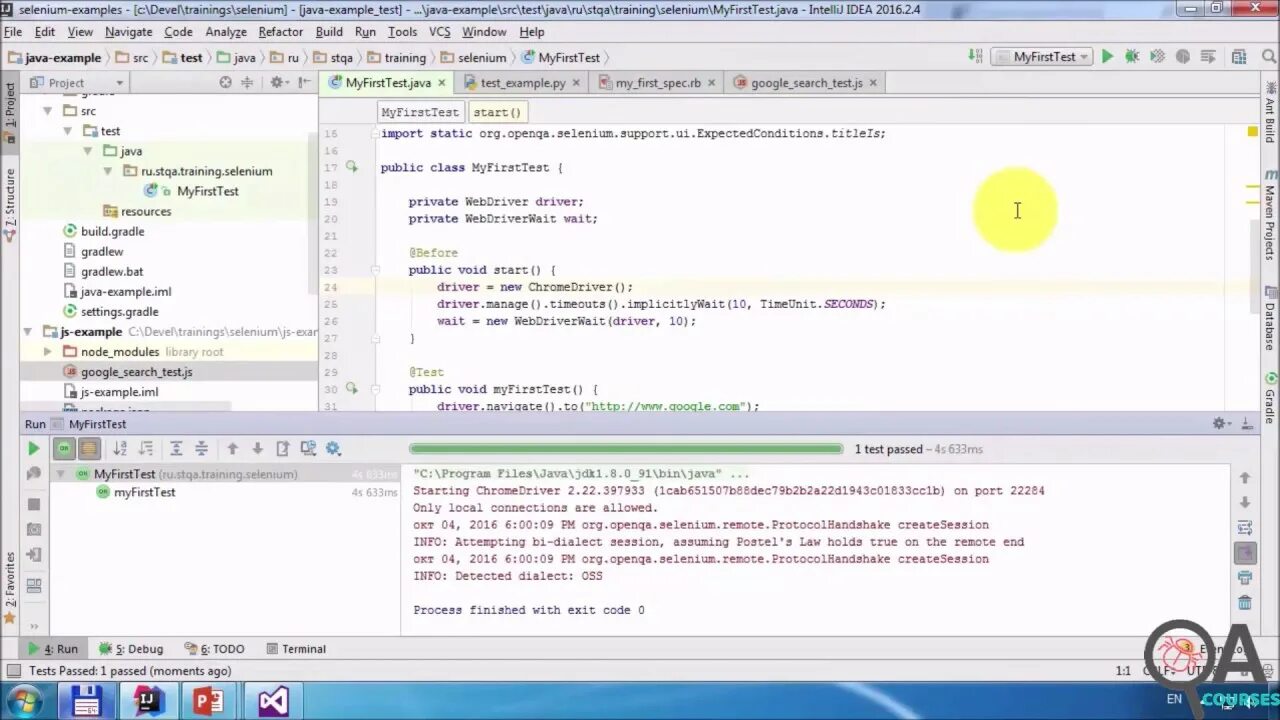Screen dimensions: 1280x720
Task: Switch to test_example.py tab
Action: pos(522,83)
